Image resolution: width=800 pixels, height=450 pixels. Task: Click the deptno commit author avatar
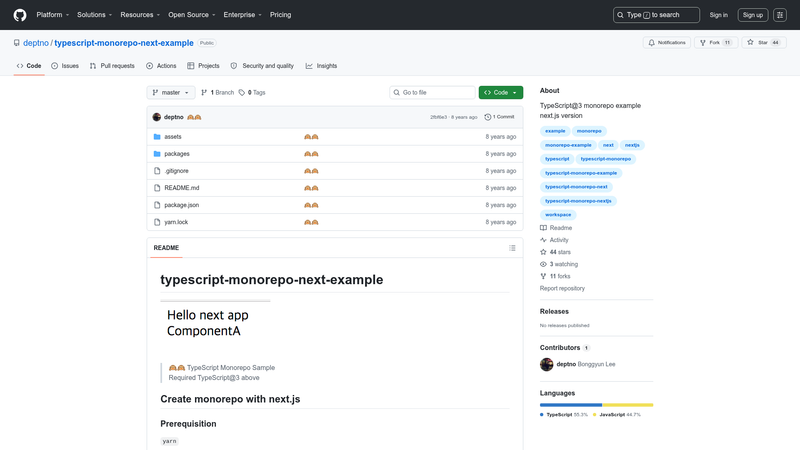(157, 117)
